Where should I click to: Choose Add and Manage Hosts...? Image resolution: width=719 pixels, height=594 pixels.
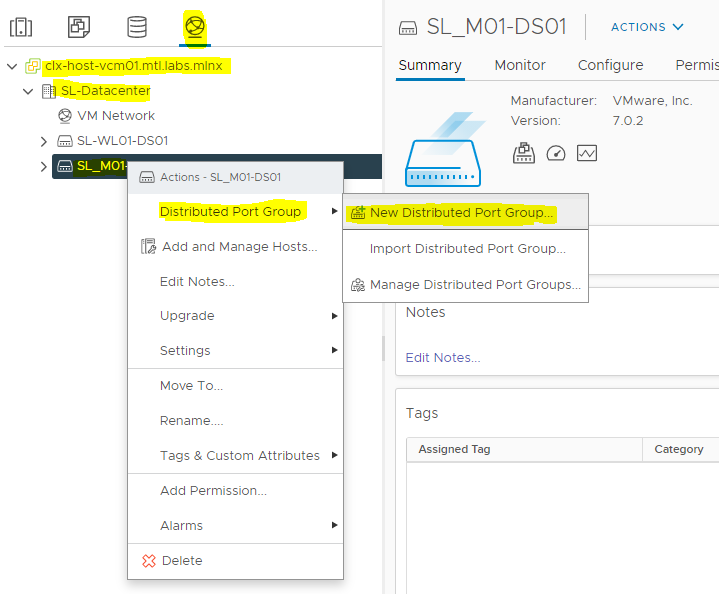pyautogui.click(x=235, y=246)
